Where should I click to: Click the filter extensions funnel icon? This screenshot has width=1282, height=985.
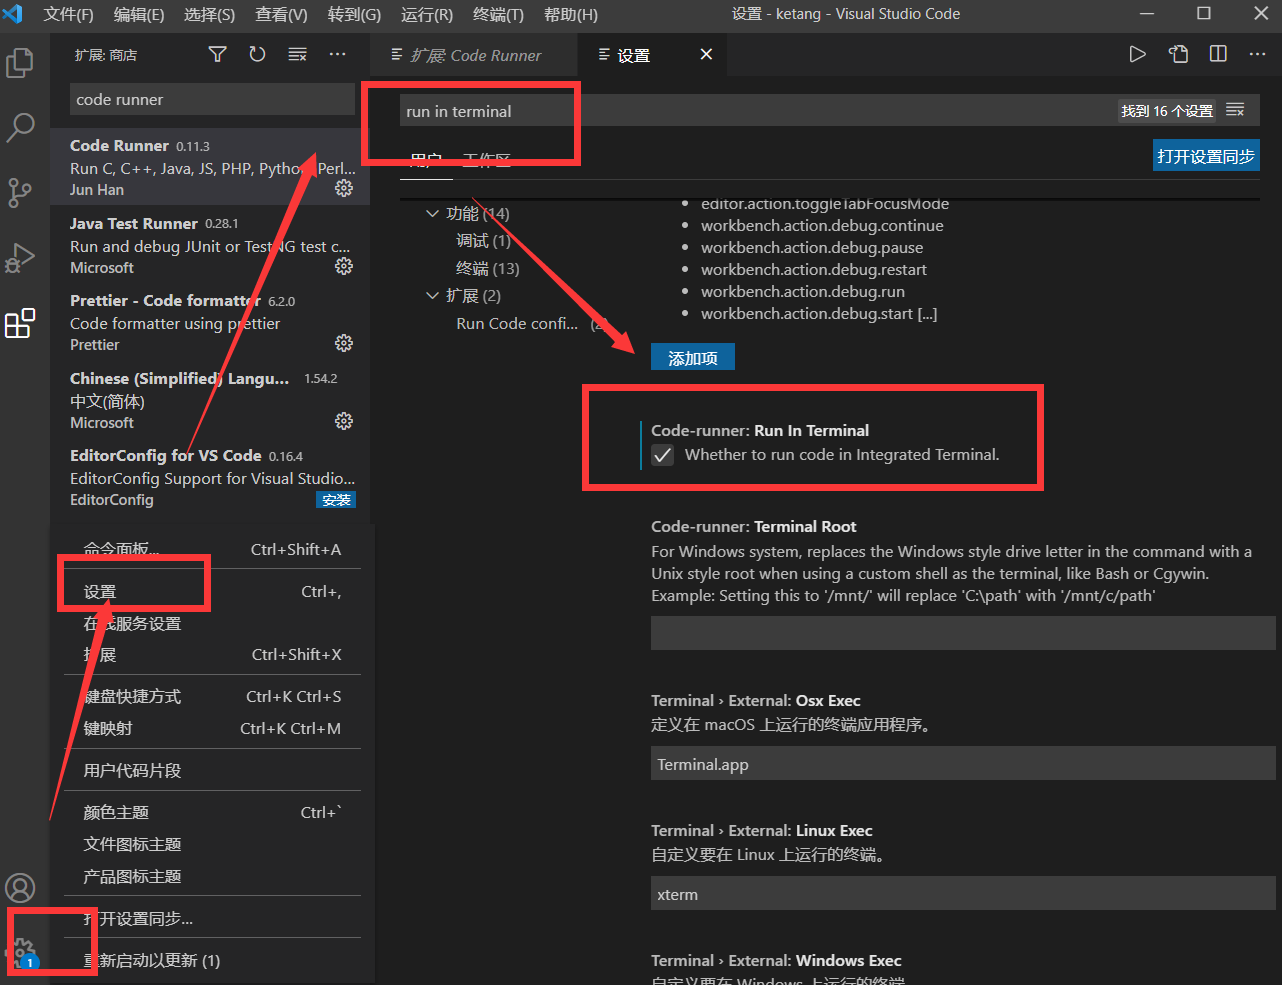click(217, 55)
